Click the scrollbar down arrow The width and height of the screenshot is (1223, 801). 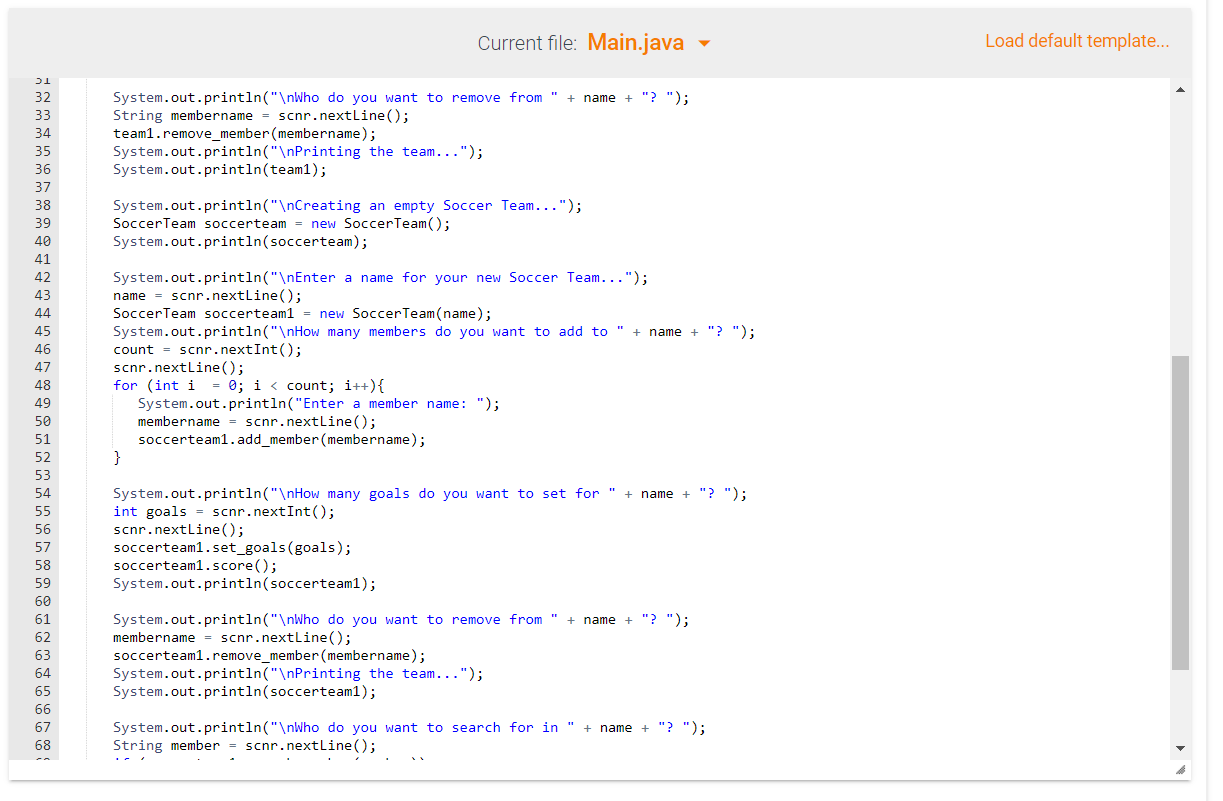point(1180,746)
